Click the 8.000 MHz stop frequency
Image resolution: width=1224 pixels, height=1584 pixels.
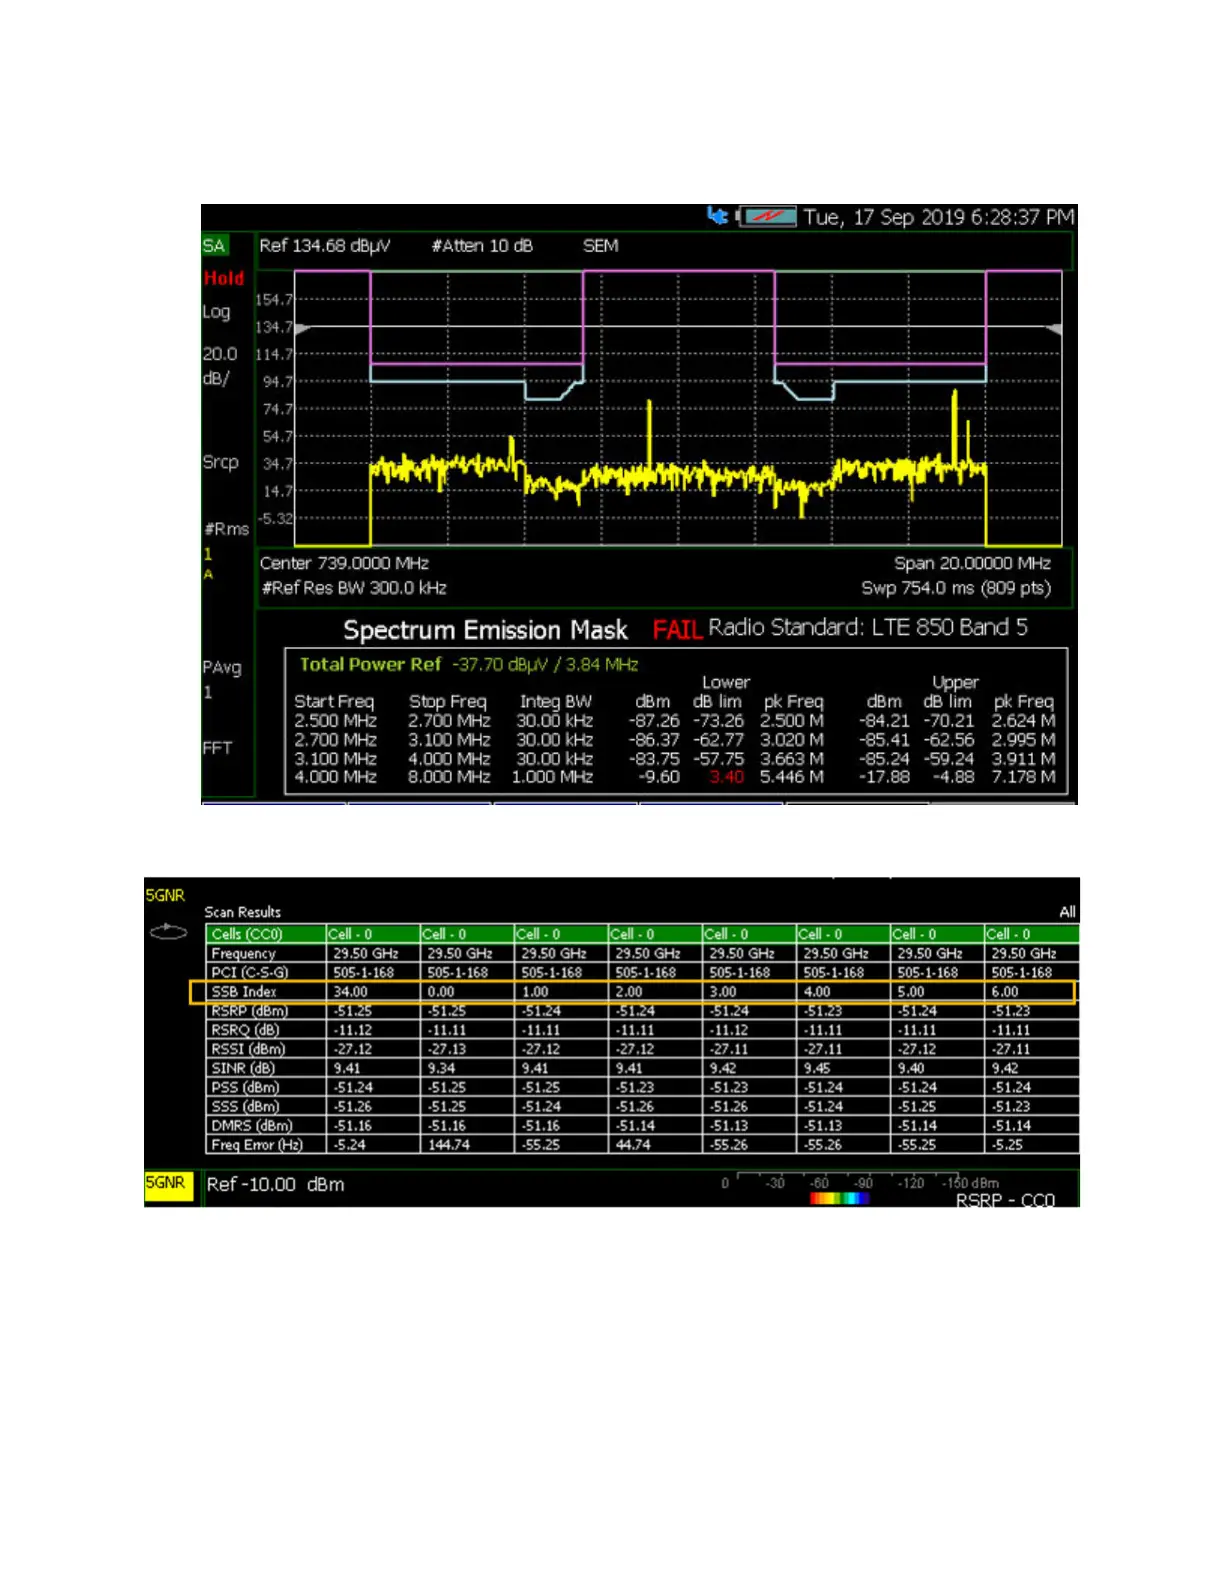449,777
